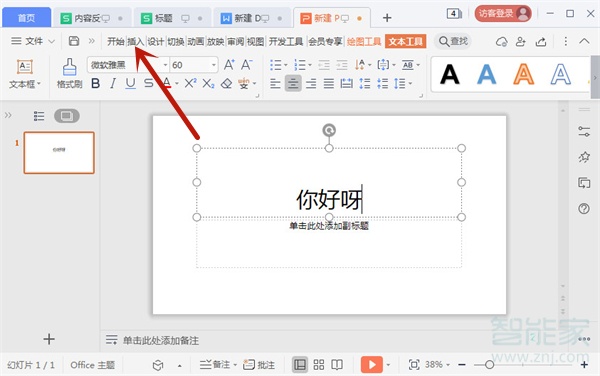Add a new slide with plus button
The image size is (600, 376).
(x=49, y=339)
